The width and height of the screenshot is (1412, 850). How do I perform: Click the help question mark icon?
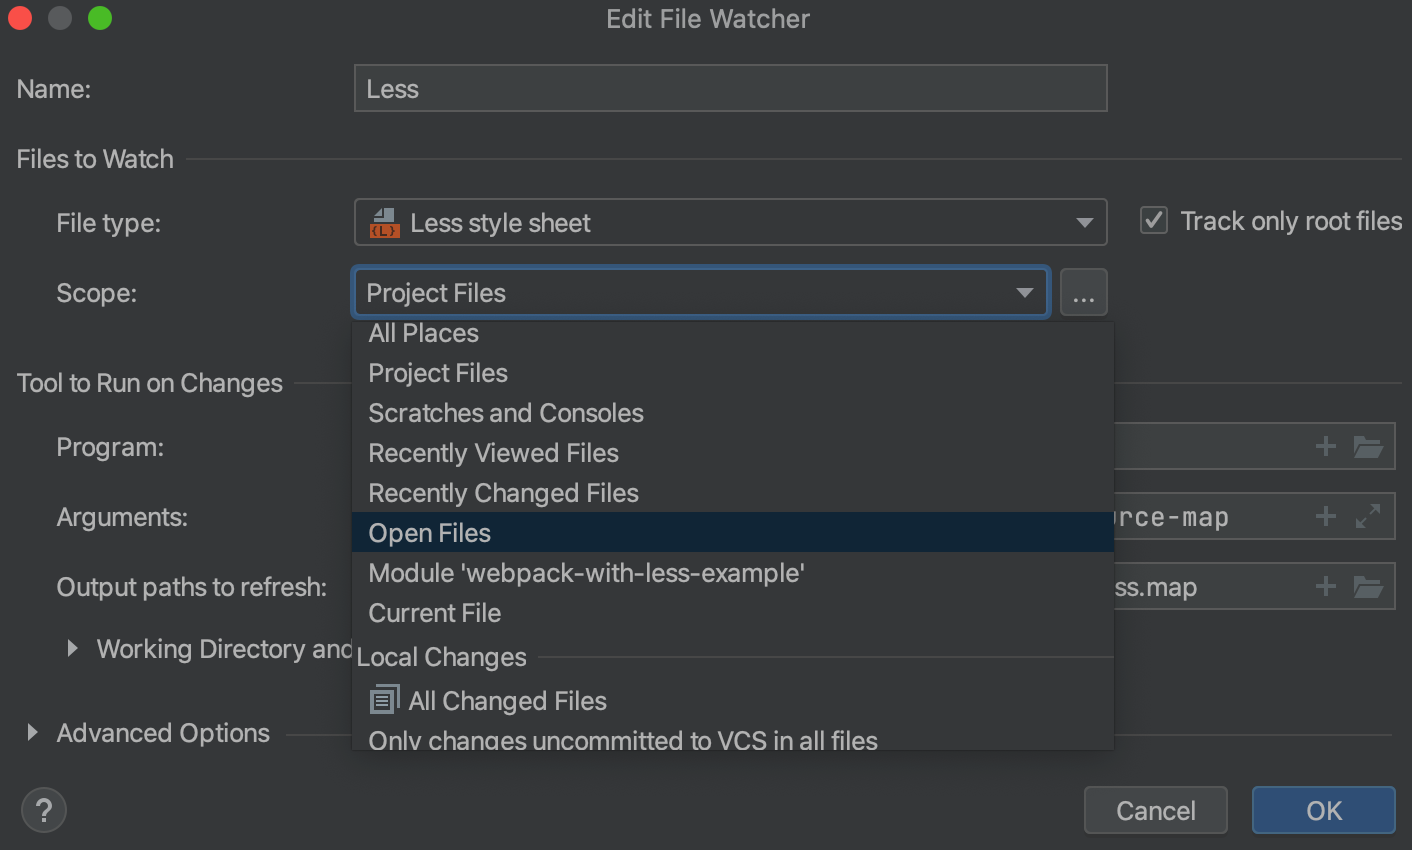coord(44,810)
